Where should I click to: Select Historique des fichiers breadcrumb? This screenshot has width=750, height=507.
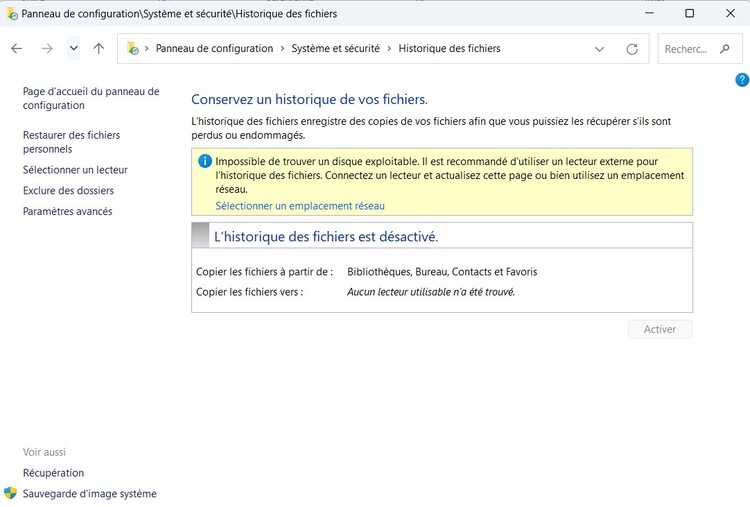pyautogui.click(x=449, y=48)
